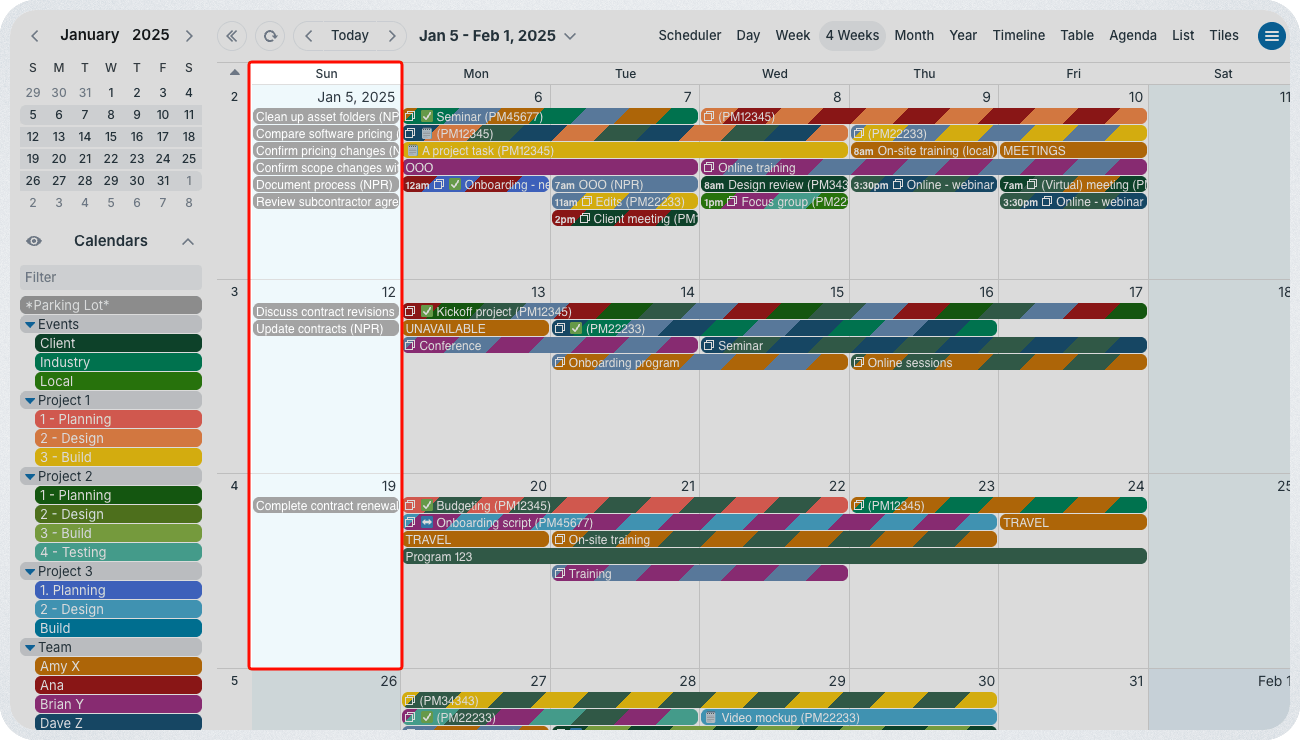Image resolution: width=1300 pixels, height=740 pixels.
Task: Go to previous period in toolbar
Action: click(309, 36)
